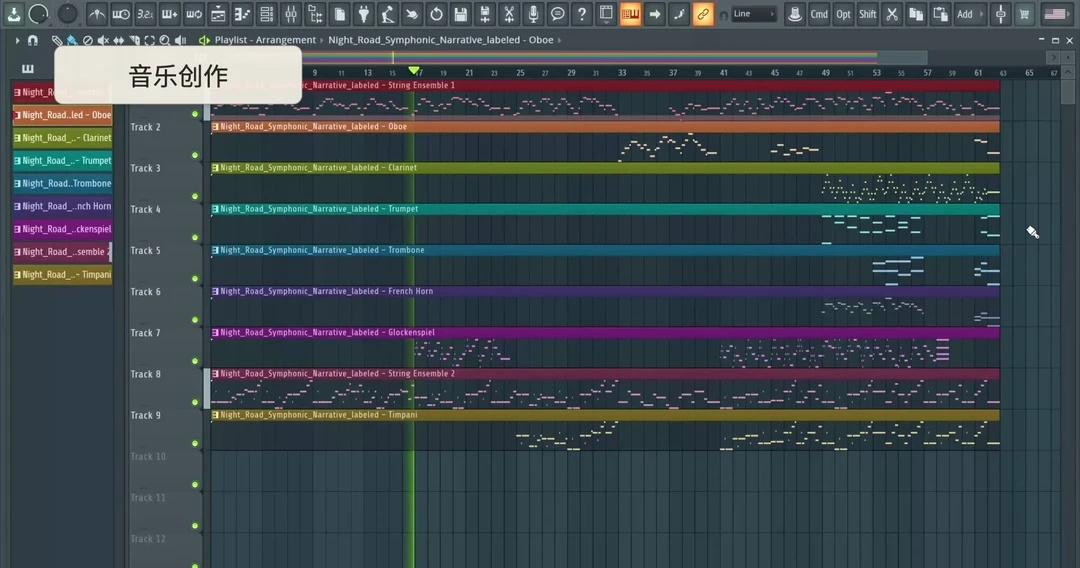Open the playlist options arrow menu
The image size is (1080, 568).
coord(17,41)
